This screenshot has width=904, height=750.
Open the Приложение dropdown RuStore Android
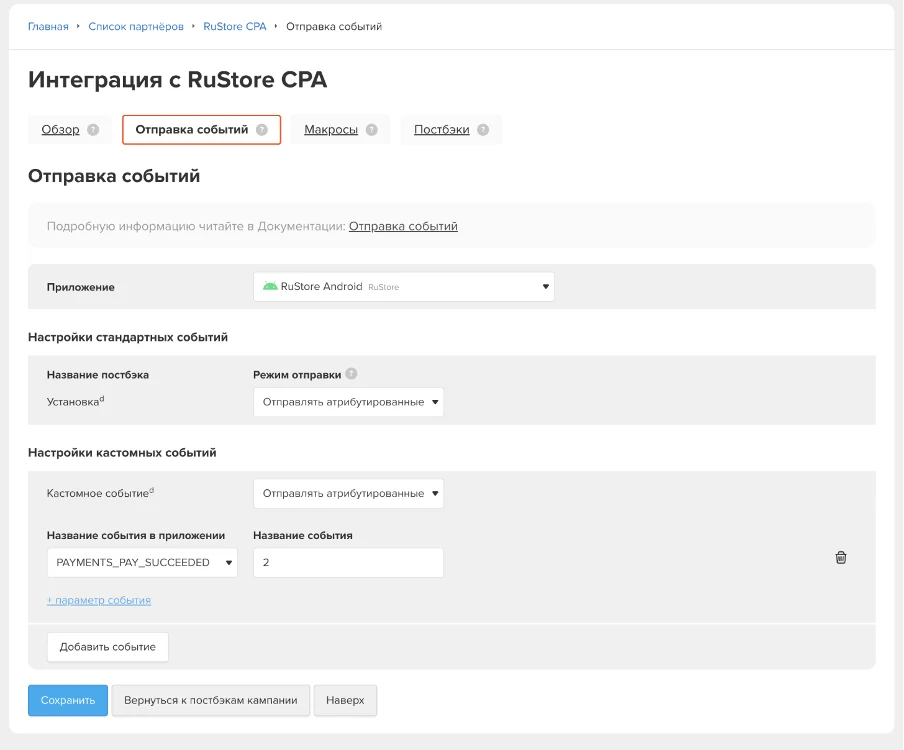click(404, 287)
